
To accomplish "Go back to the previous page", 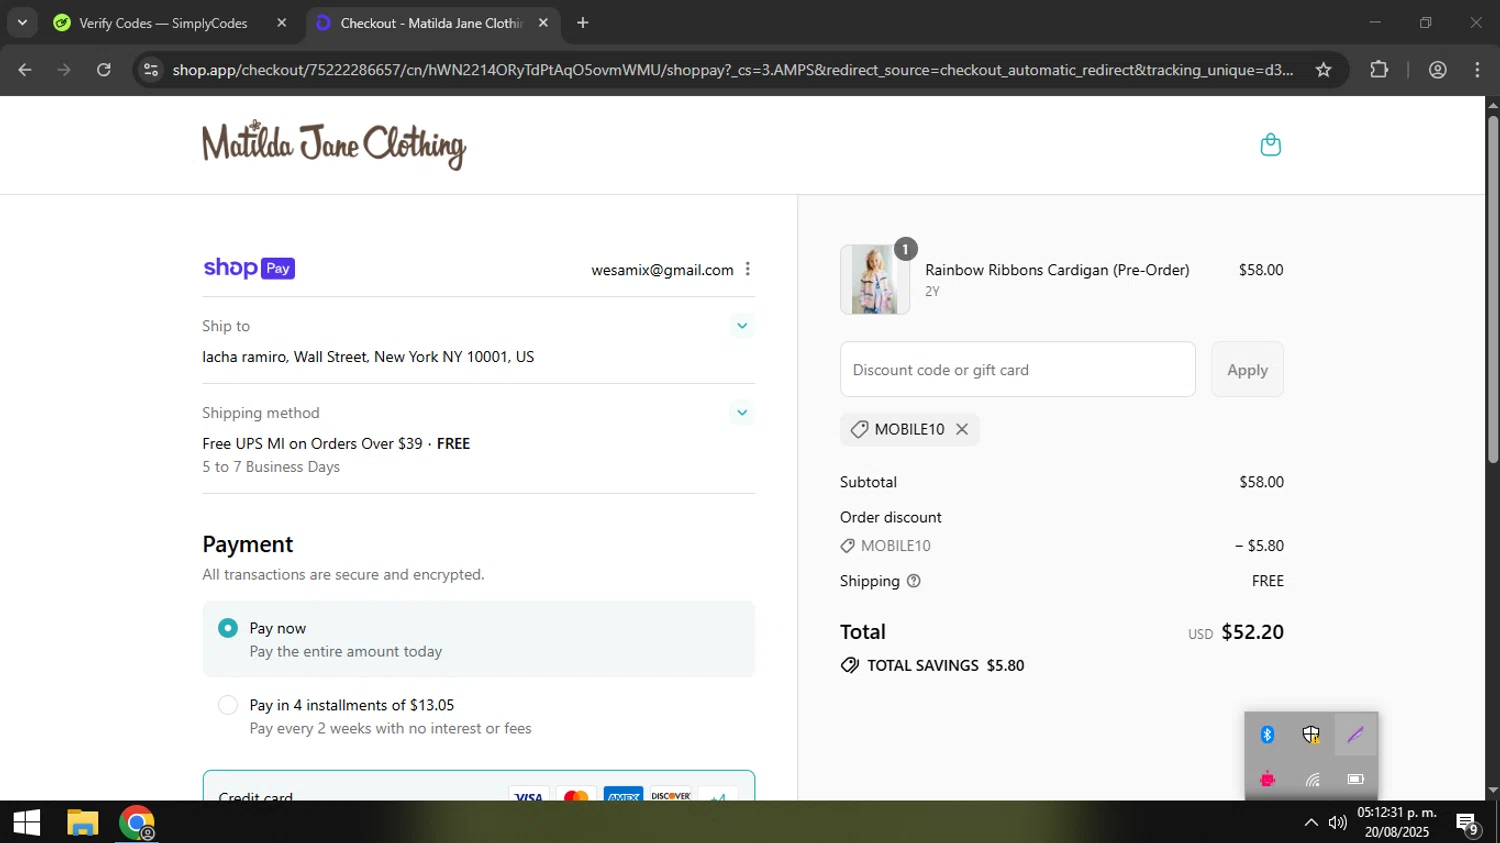I will (x=25, y=70).
